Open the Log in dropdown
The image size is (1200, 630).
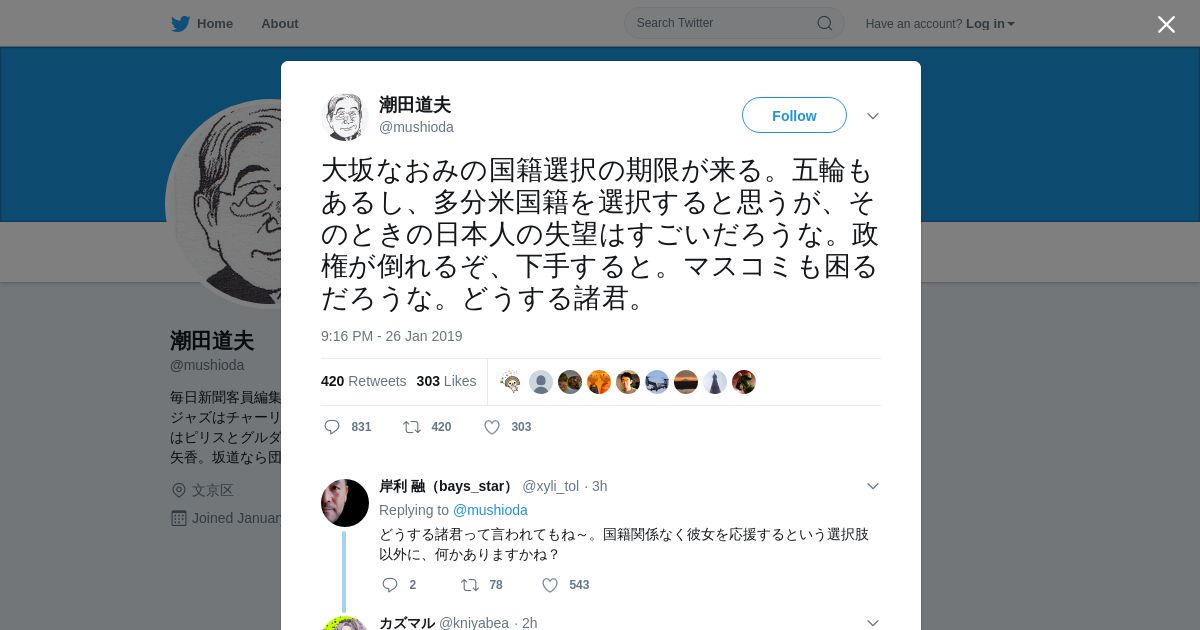[990, 23]
